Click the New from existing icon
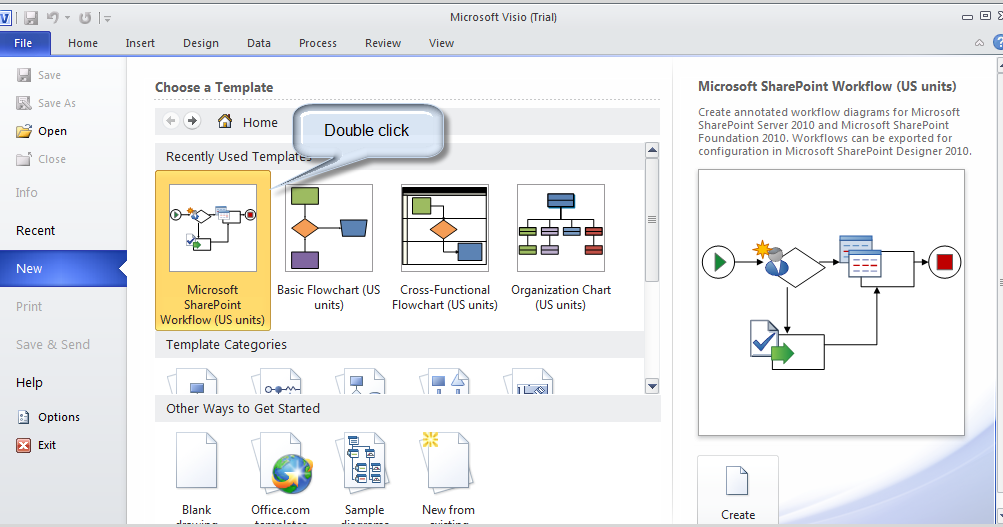1003x527 pixels. [447, 464]
